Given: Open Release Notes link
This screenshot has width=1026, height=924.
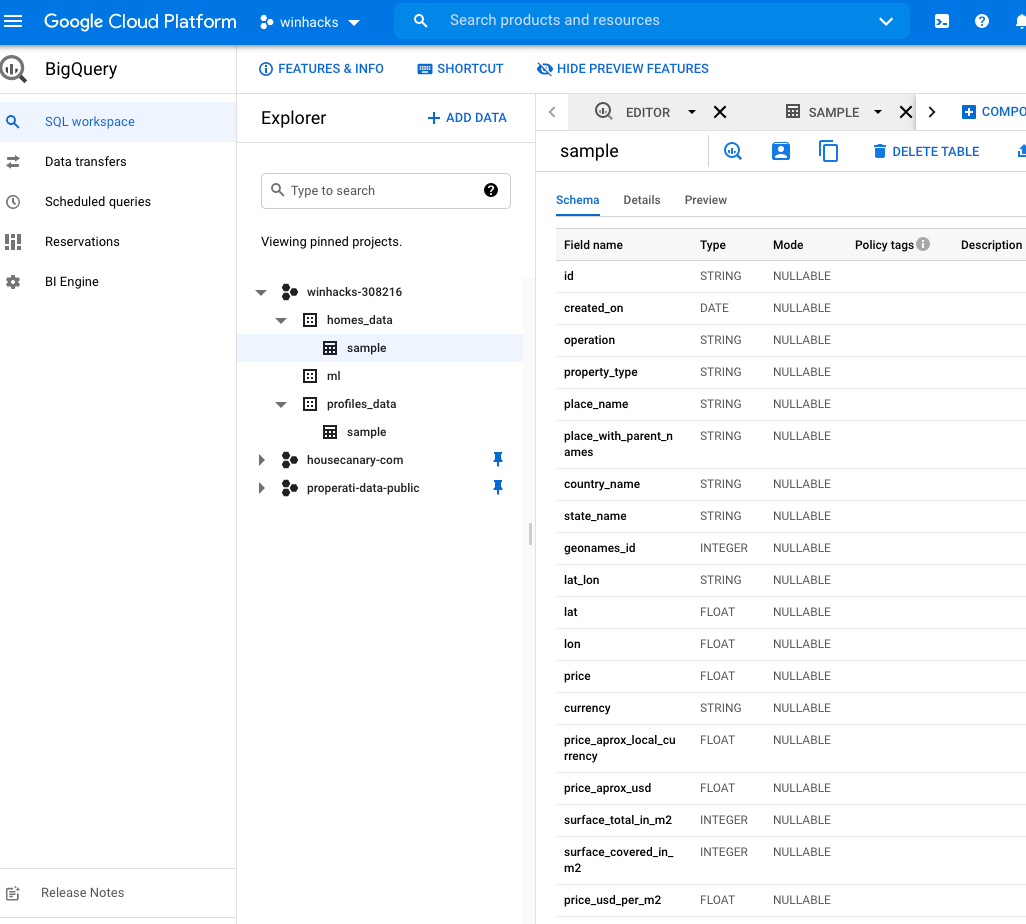Looking at the screenshot, I should [82, 893].
